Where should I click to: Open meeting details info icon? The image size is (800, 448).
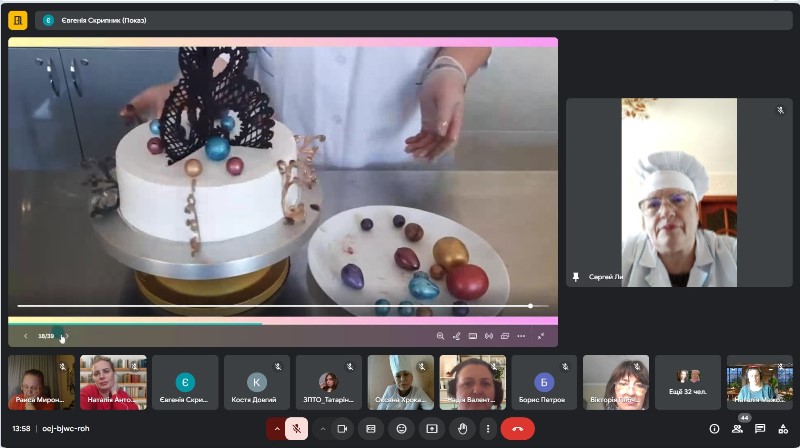(x=714, y=429)
